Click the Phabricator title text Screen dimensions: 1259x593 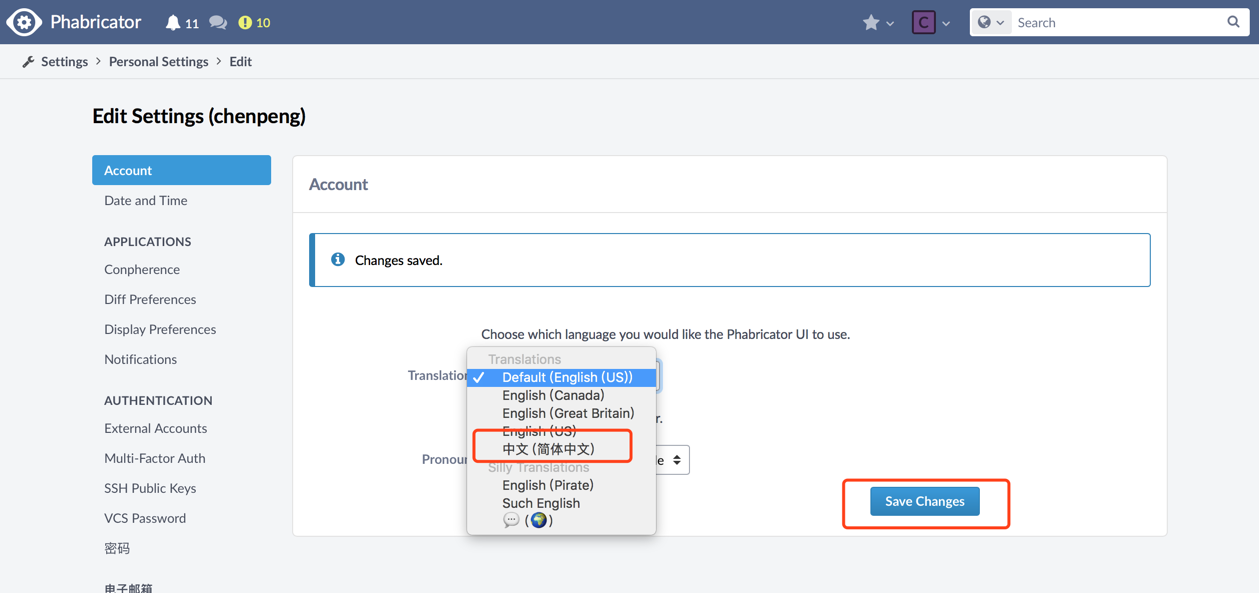[x=96, y=22]
